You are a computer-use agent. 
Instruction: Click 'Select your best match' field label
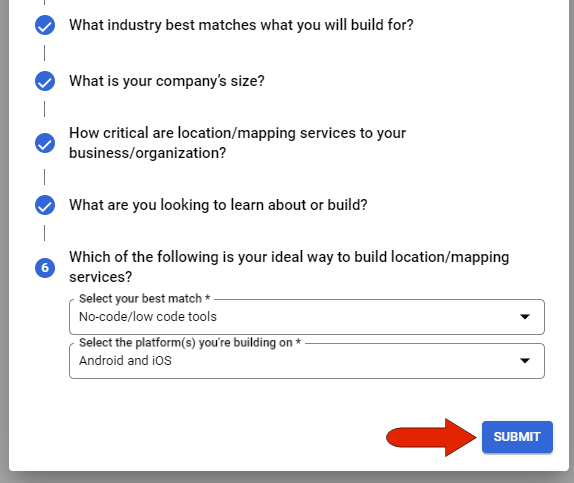145,298
